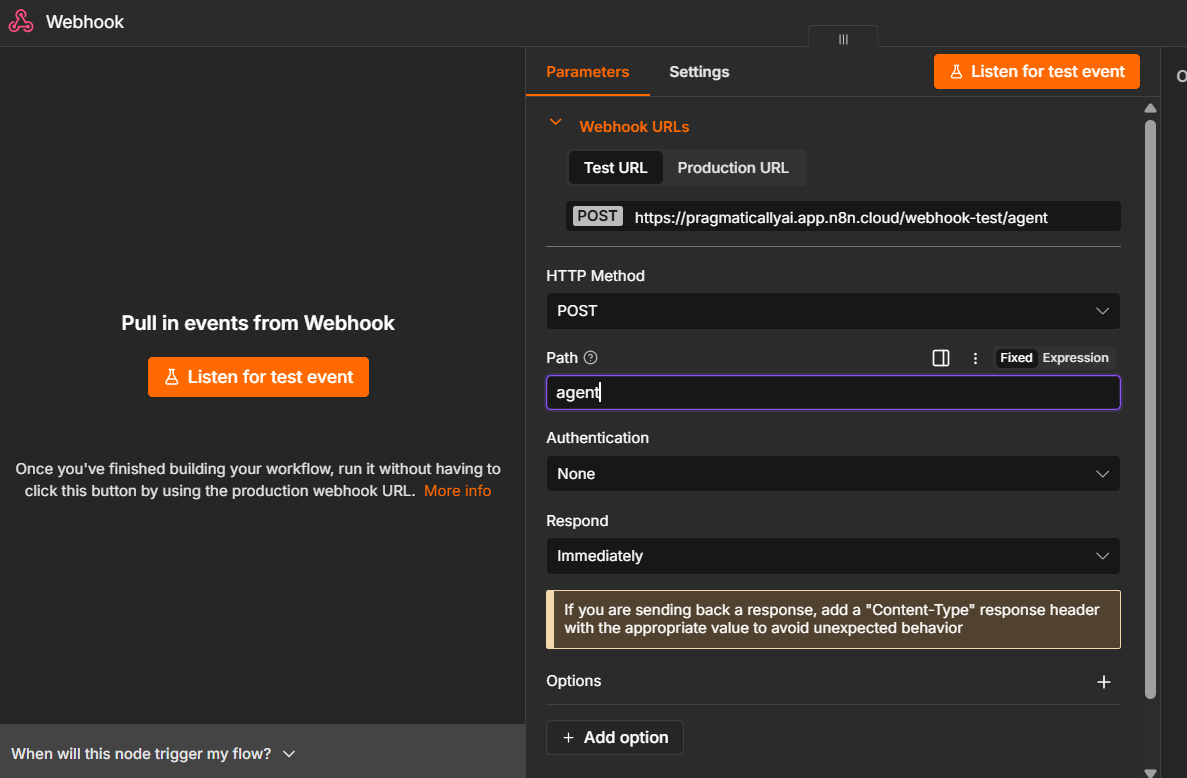Click the scrollbar up arrow
The height and width of the screenshot is (778, 1187).
pos(1150,108)
